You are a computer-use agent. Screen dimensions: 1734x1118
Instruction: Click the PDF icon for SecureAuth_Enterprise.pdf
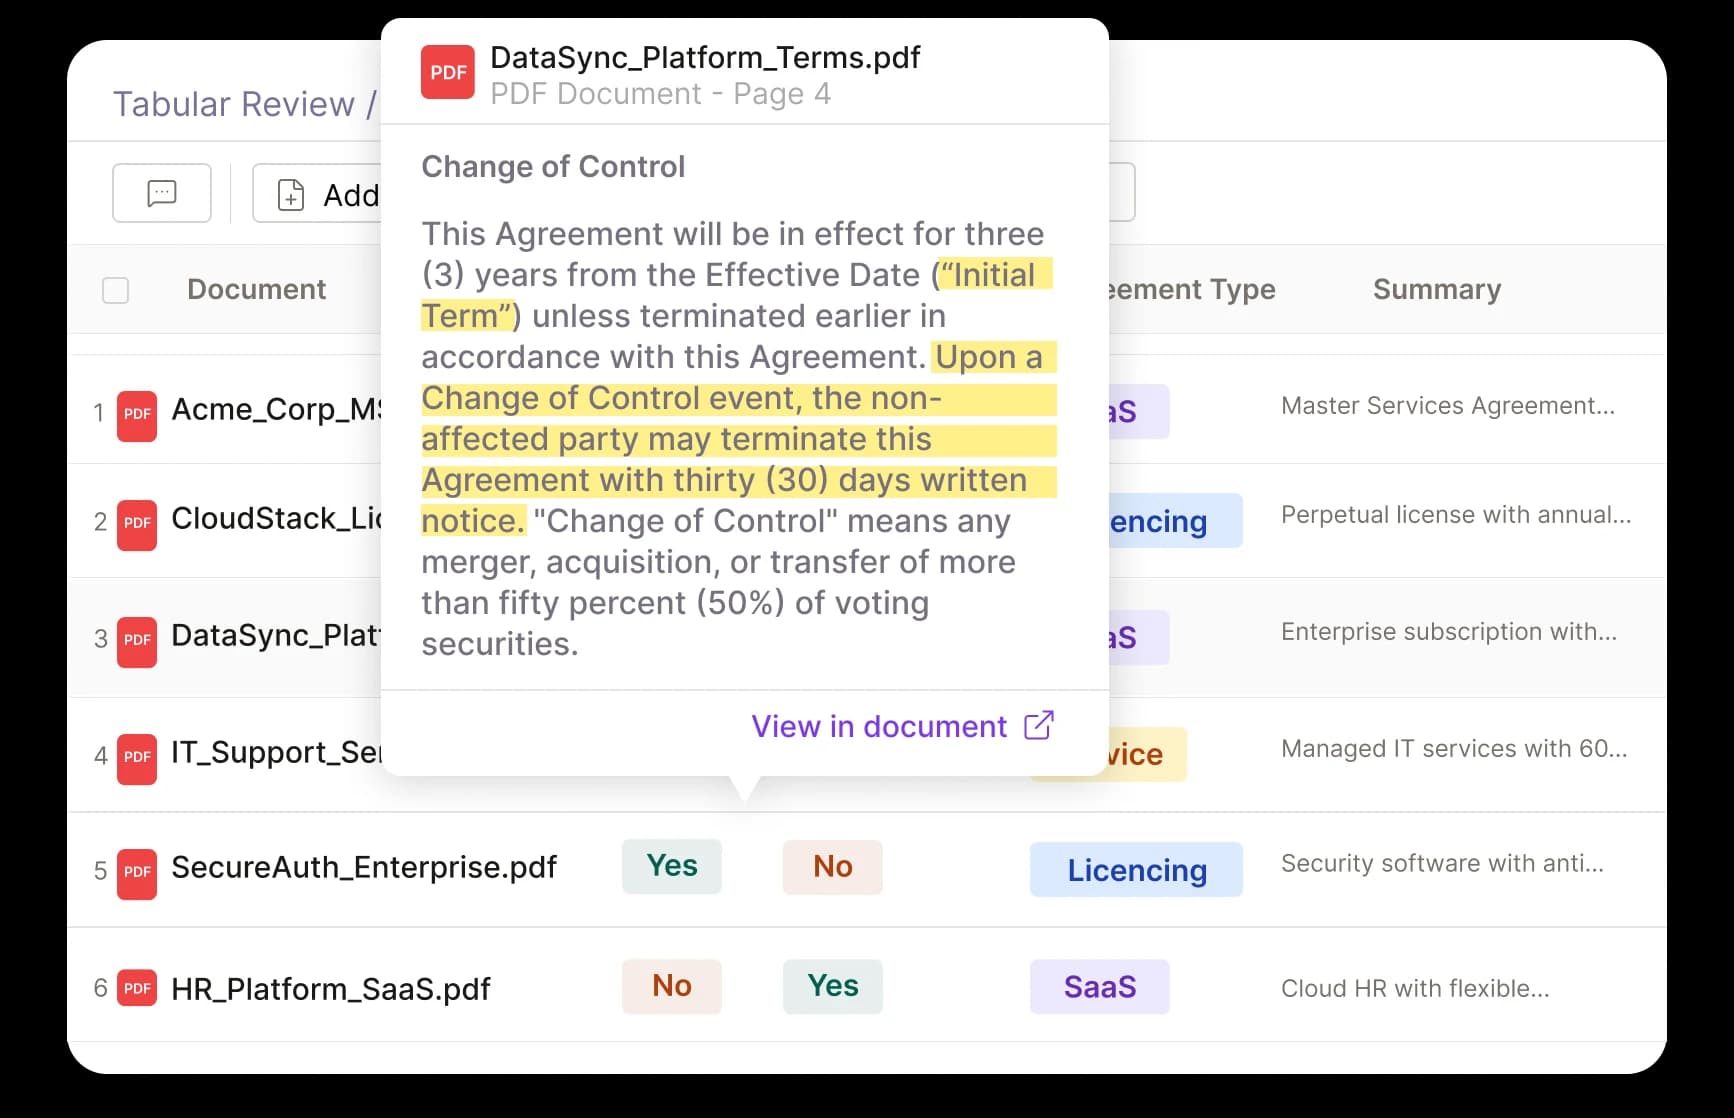point(135,873)
